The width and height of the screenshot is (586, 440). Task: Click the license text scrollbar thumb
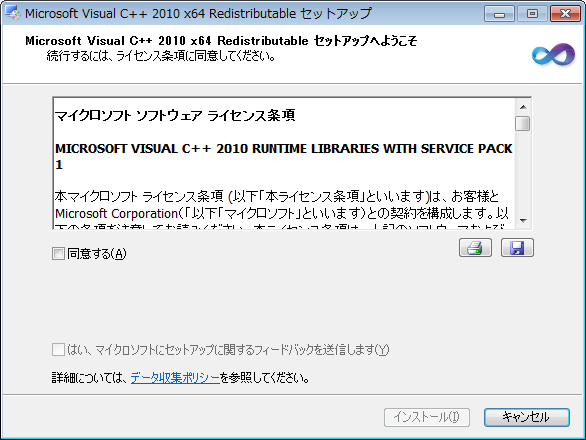[523, 123]
